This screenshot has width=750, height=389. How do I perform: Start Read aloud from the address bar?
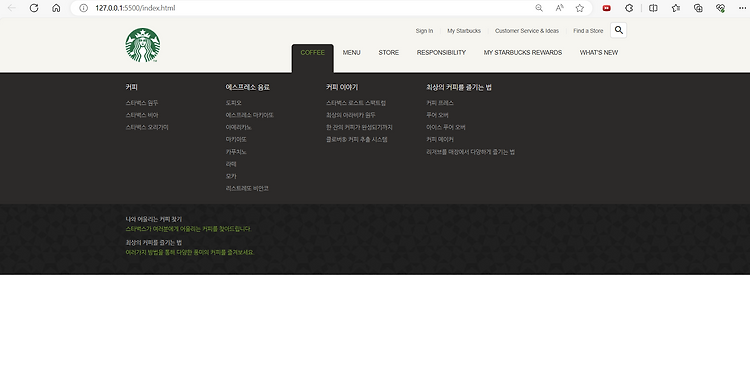click(x=559, y=8)
